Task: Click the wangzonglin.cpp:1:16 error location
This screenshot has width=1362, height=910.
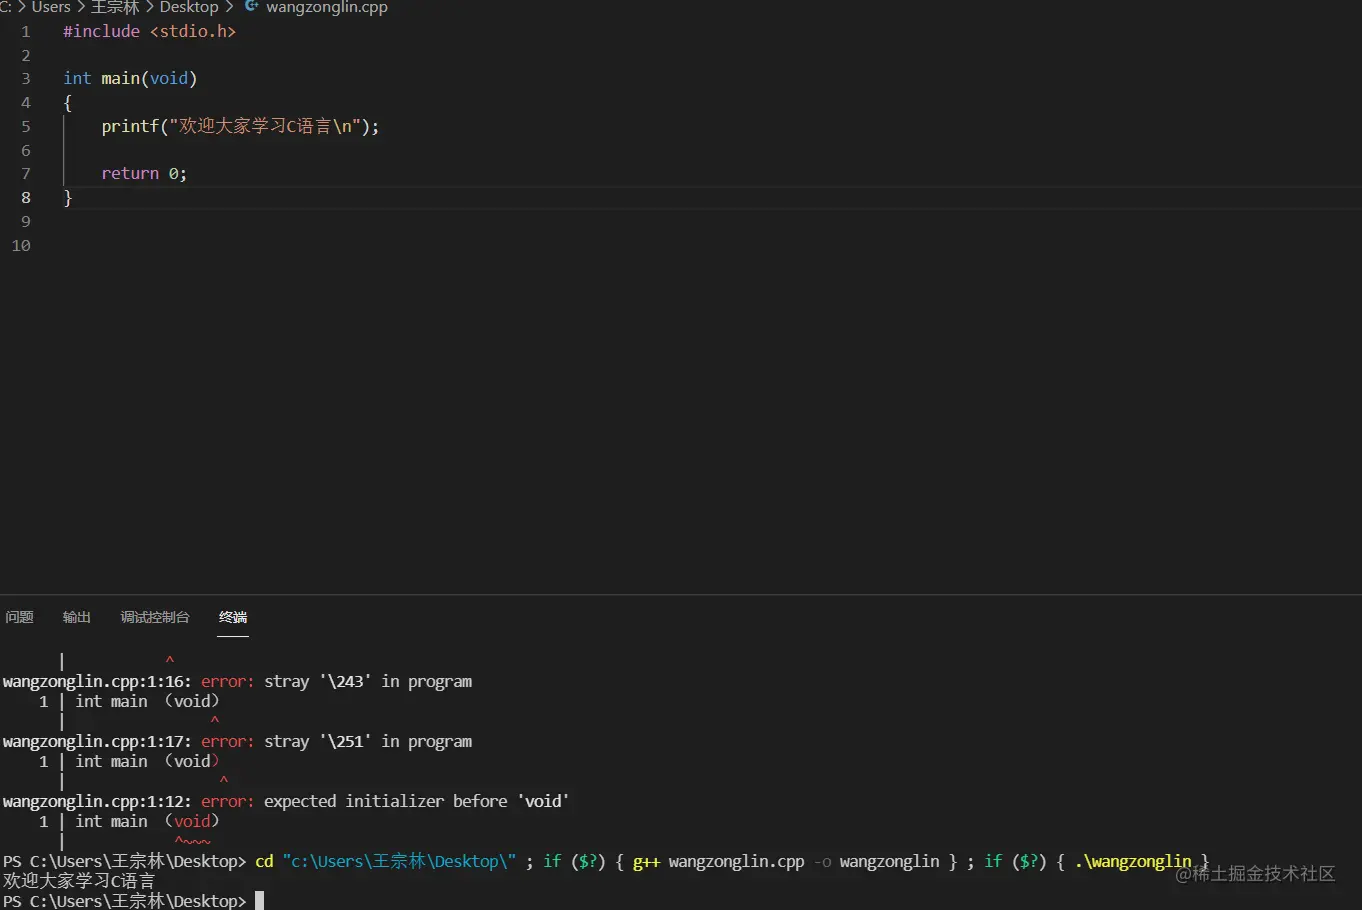Action: point(97,682)
